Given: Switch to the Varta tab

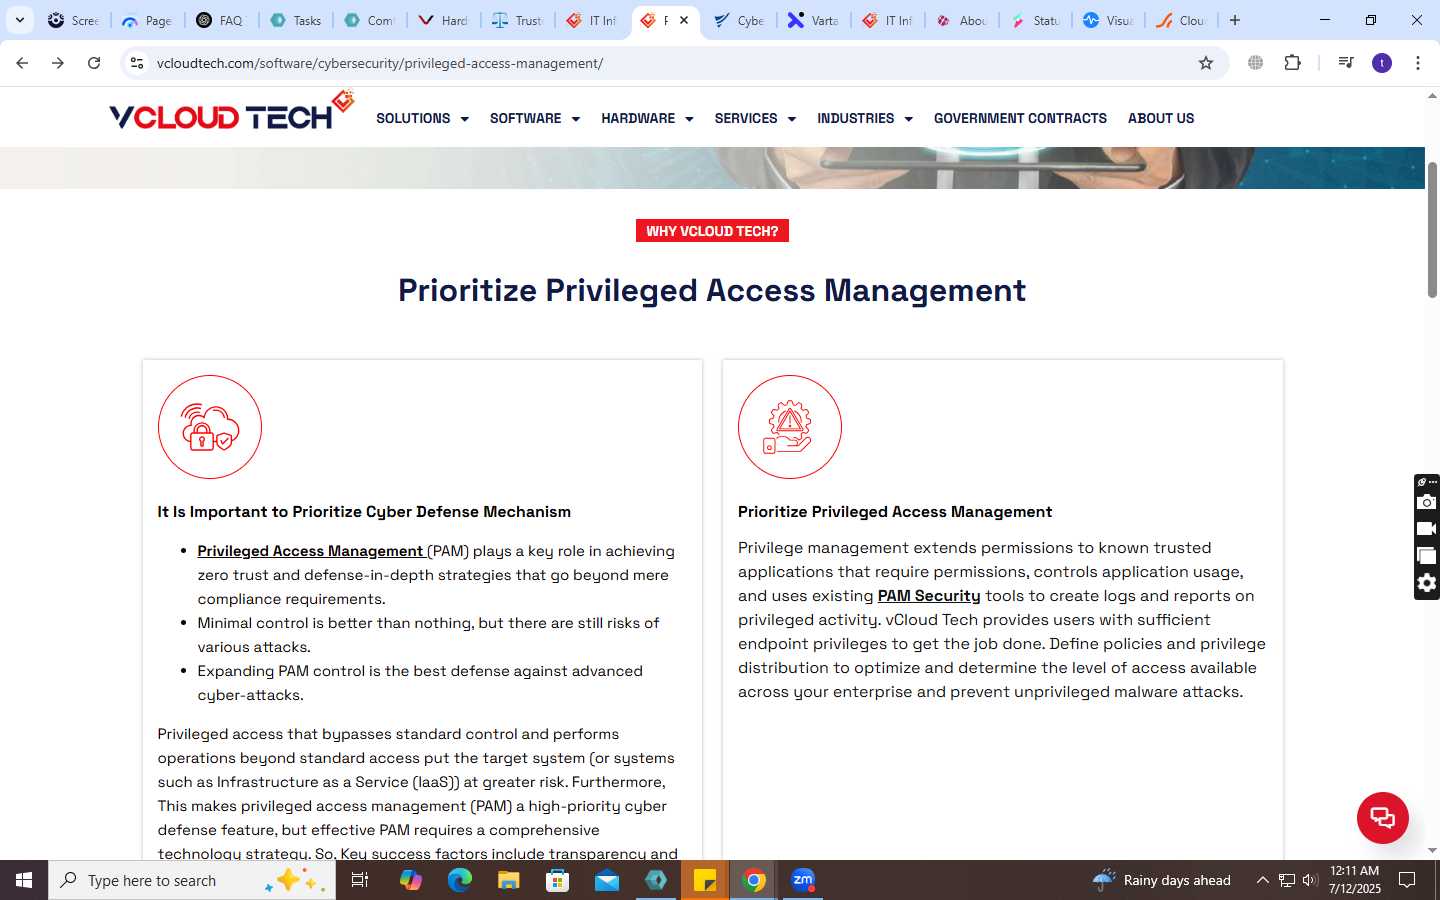Looking at the screenshot, I should click(x=813, y=20).
